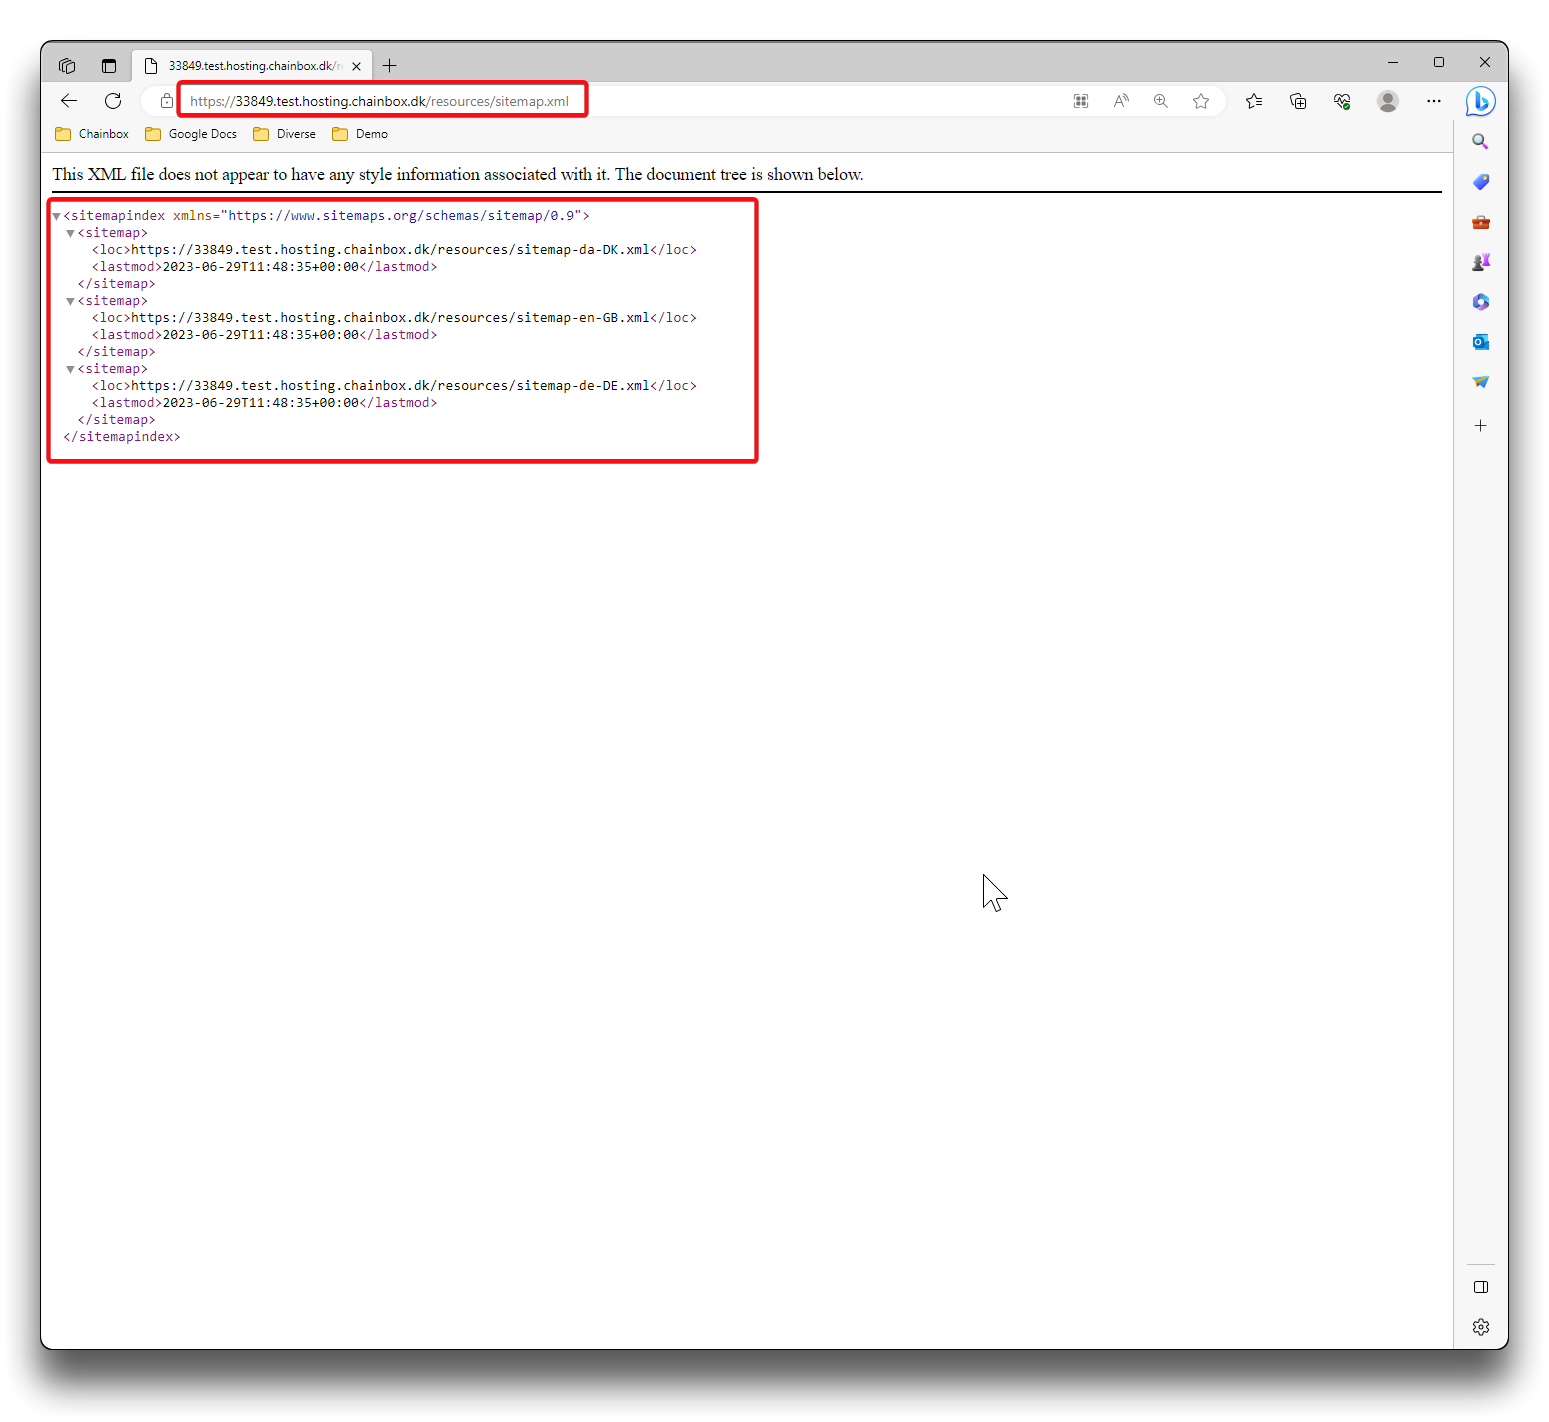1549x1422 pixels.
Task: Minimize the browser window
Action: tap(1392, 62)
